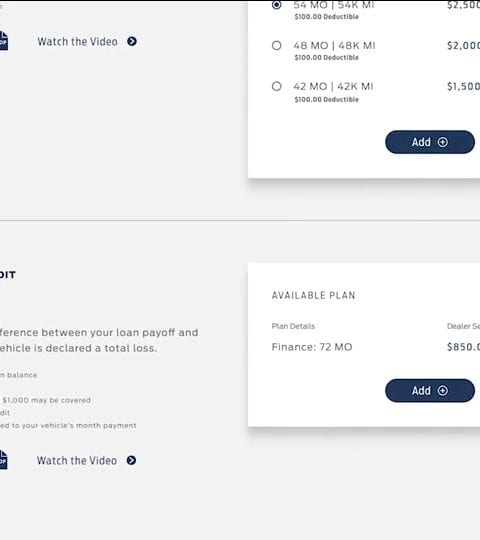The width and height of the screenshot is (480, 540).
Task: Open the PDF document icon near the deductible plans
Action: tap(3, 41)
